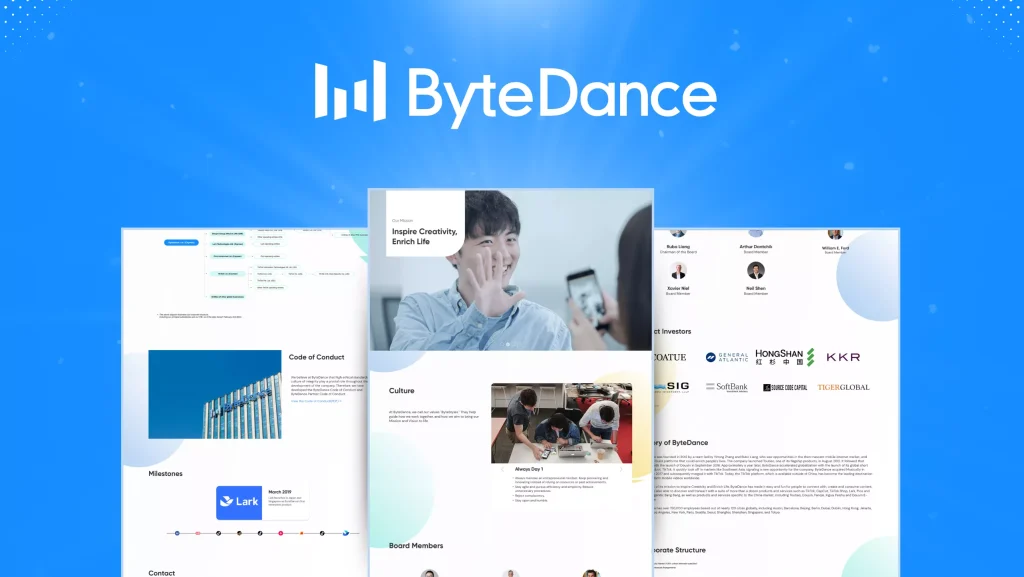Image resolution: width=1024 pixels, height=577 pixels.
Task: Click the Source Code Capital logo
Action: pos(785,387)
